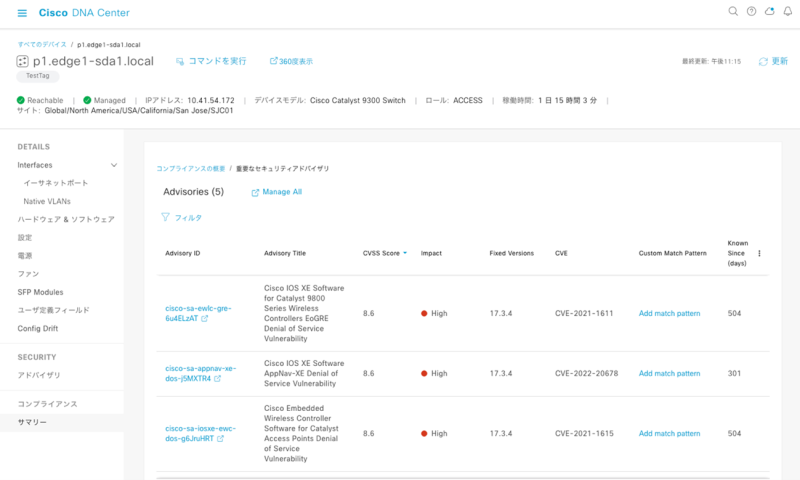Click the Impact column header
Image resolution: width=800 pixels, height=480 pixels.
click(431, 253)
